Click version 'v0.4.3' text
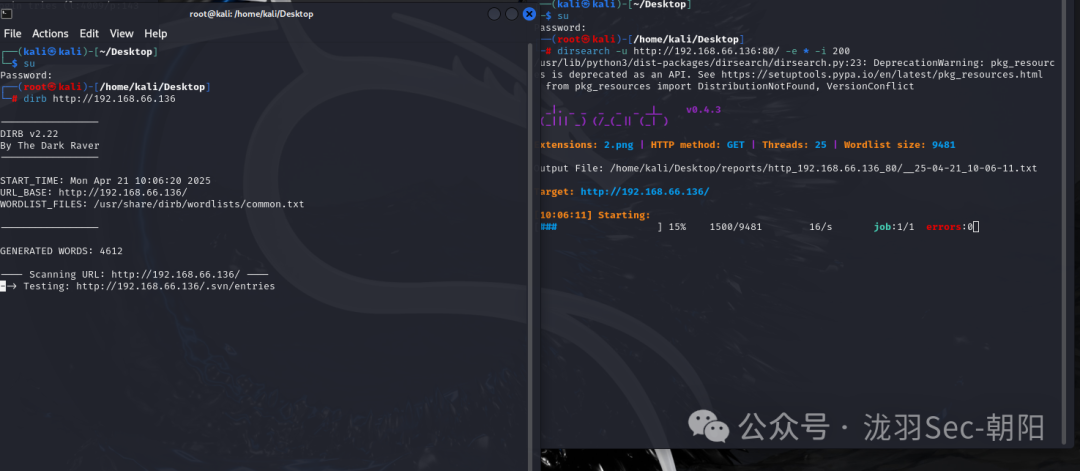Viewport: 1080px width, 471px height. click(703, 109)
